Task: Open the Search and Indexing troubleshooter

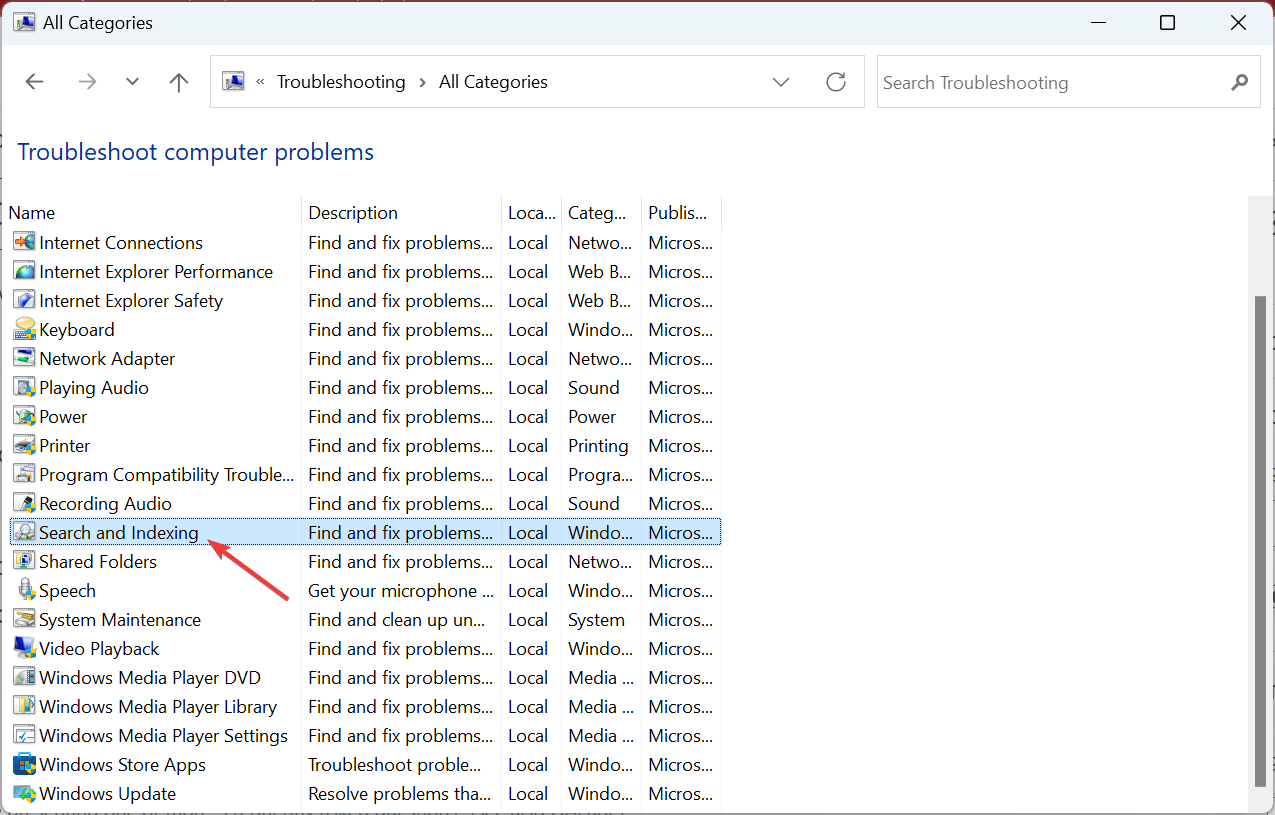Action: pyautogui.click(x=119, y=532)
